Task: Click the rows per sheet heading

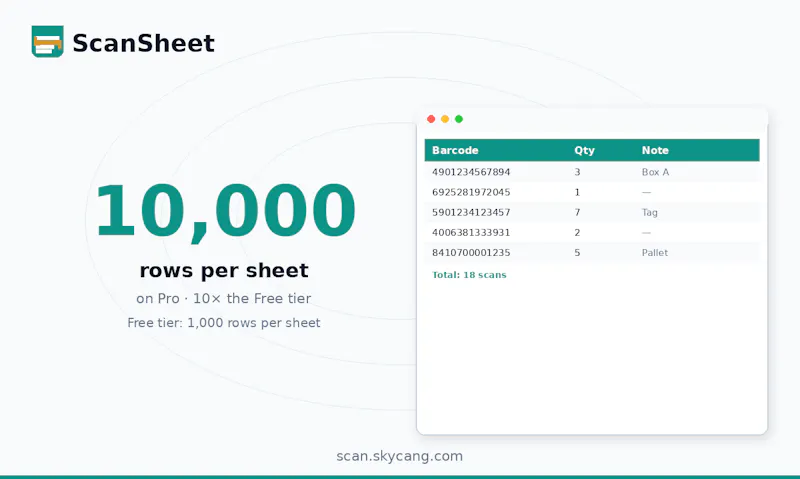Action: tap(224, 271)
